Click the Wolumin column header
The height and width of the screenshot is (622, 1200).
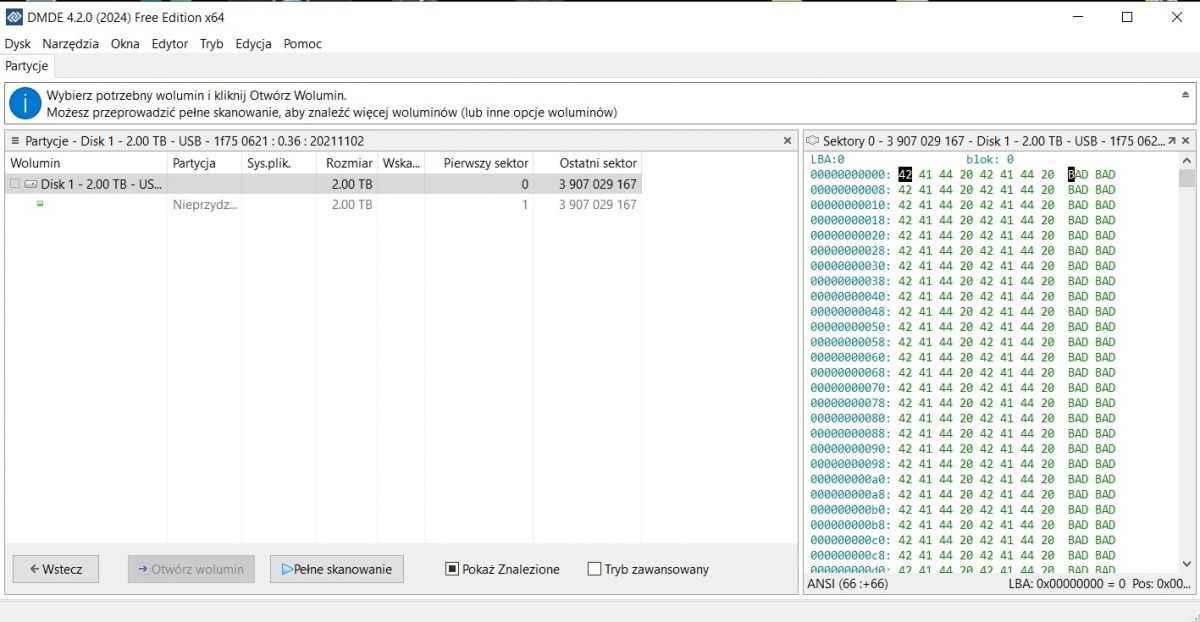[86, 162]
